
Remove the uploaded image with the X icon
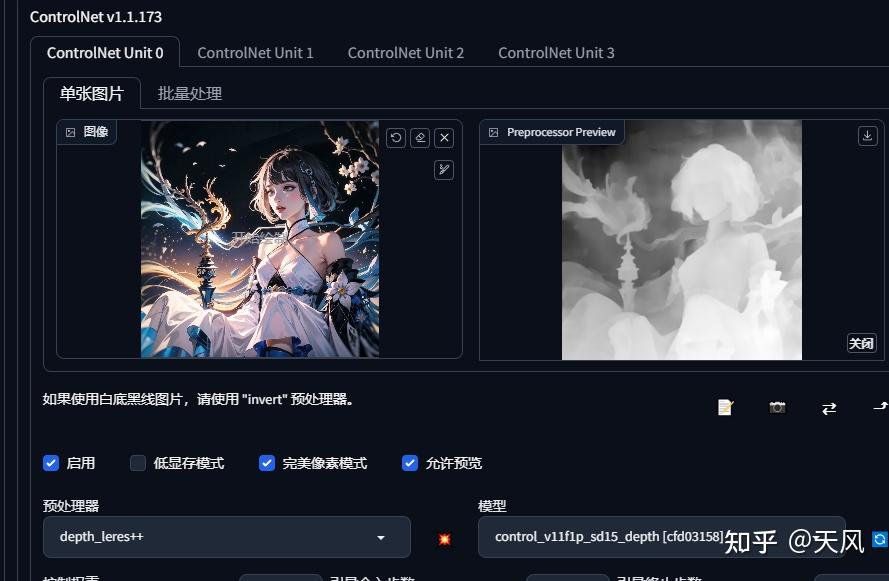click(444, 137)
